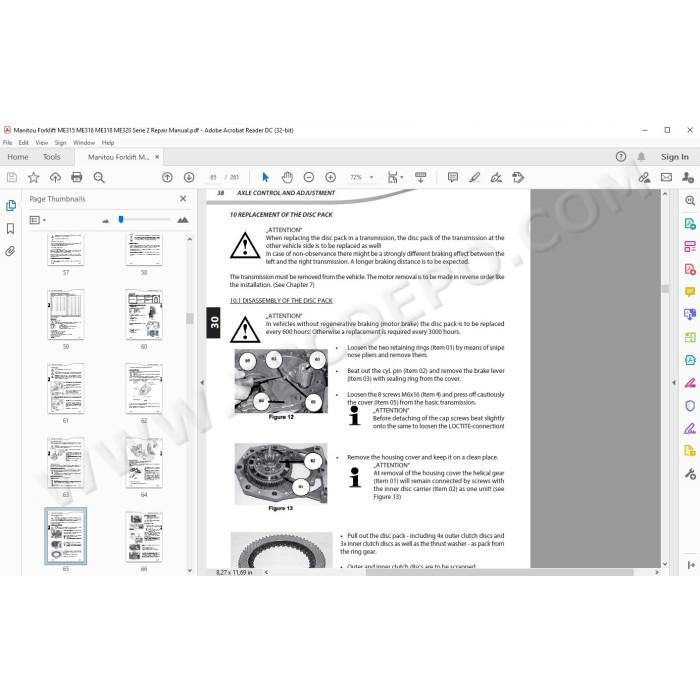The width and height of the screenshot is (700, 700).
Task: Select page 57 thumbnail
Action: tap(66, 249)
